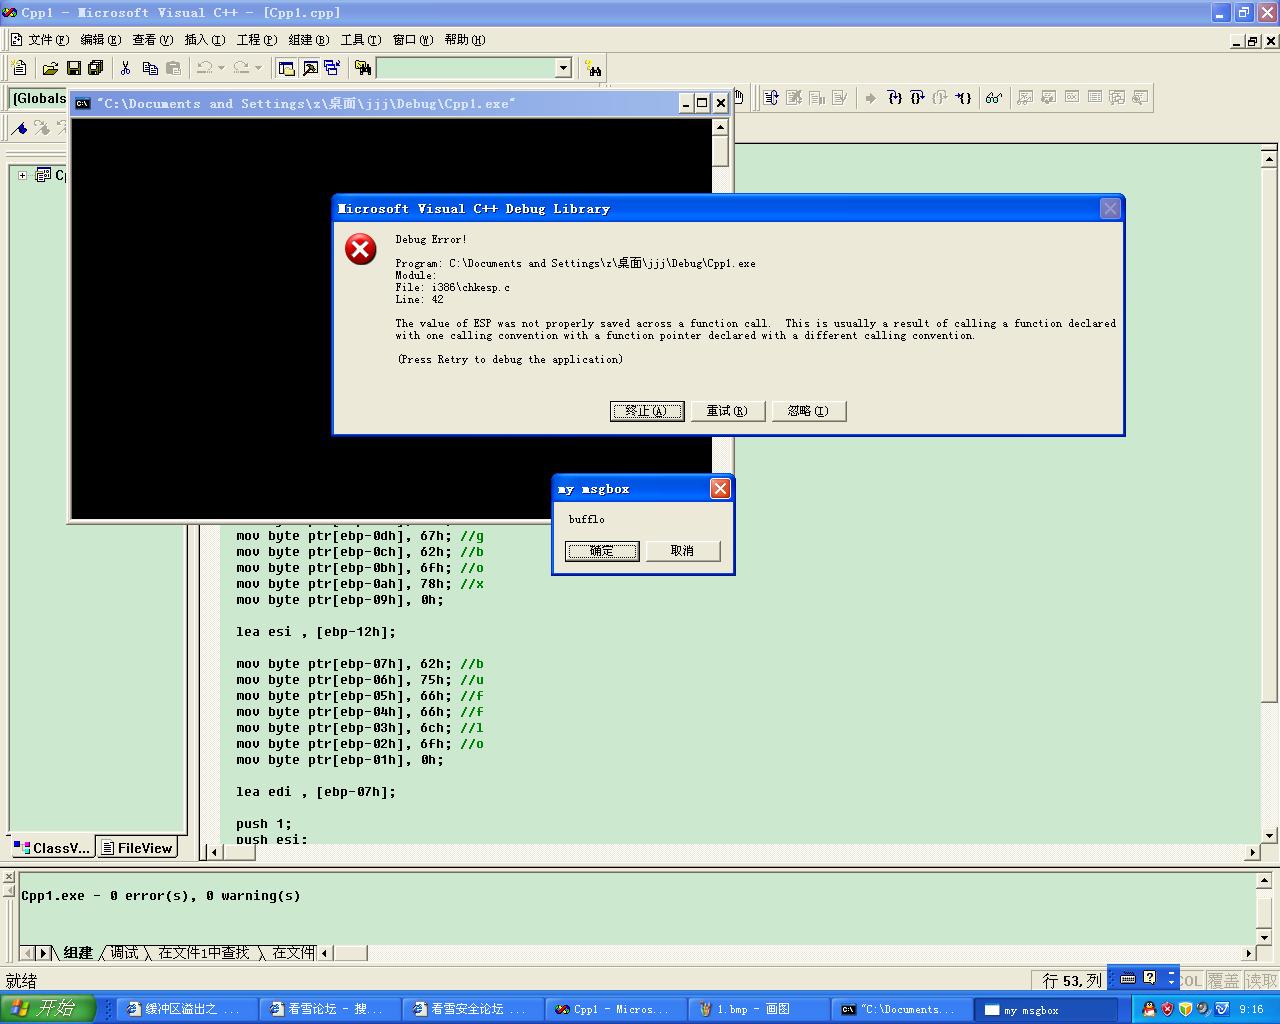1280x1024 pixels.
Task: Click the Stop Debugging toolbar icon
Action: (794, 97)
